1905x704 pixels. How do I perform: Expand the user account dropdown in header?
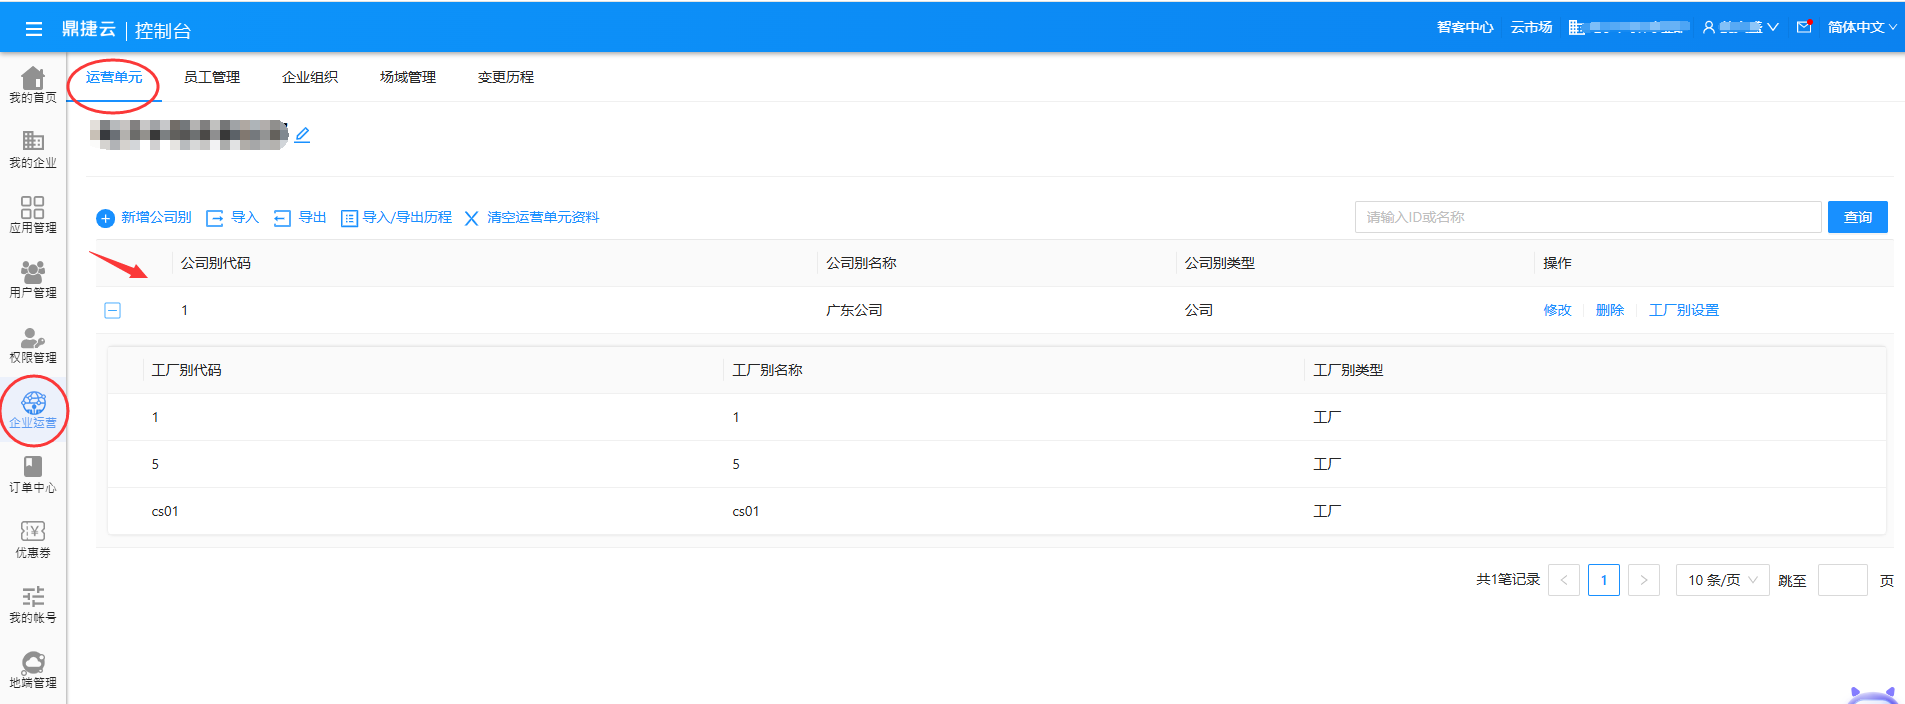point(1740,27)
